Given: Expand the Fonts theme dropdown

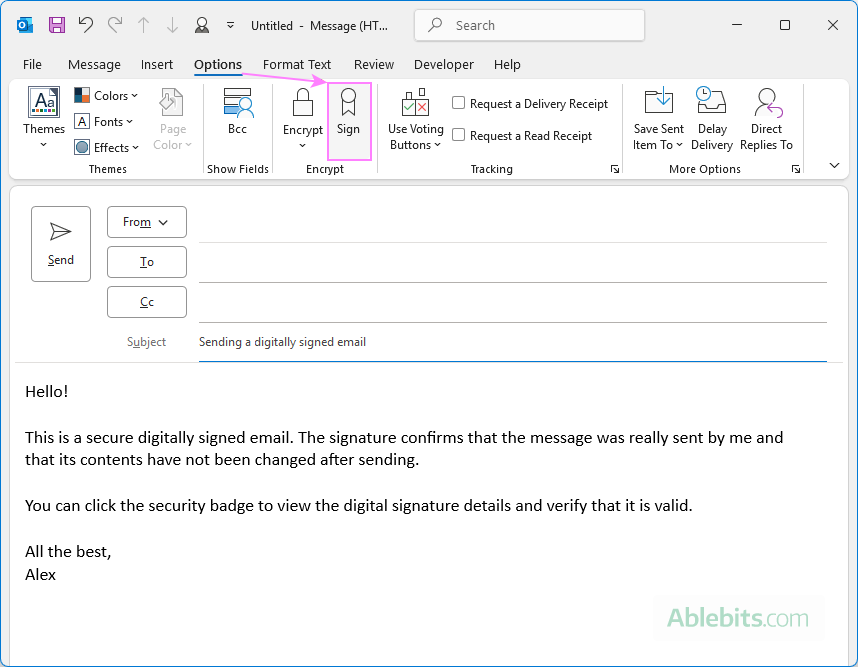Looking at the screenshot, I should pyautogui.click(x=104, y=122).
